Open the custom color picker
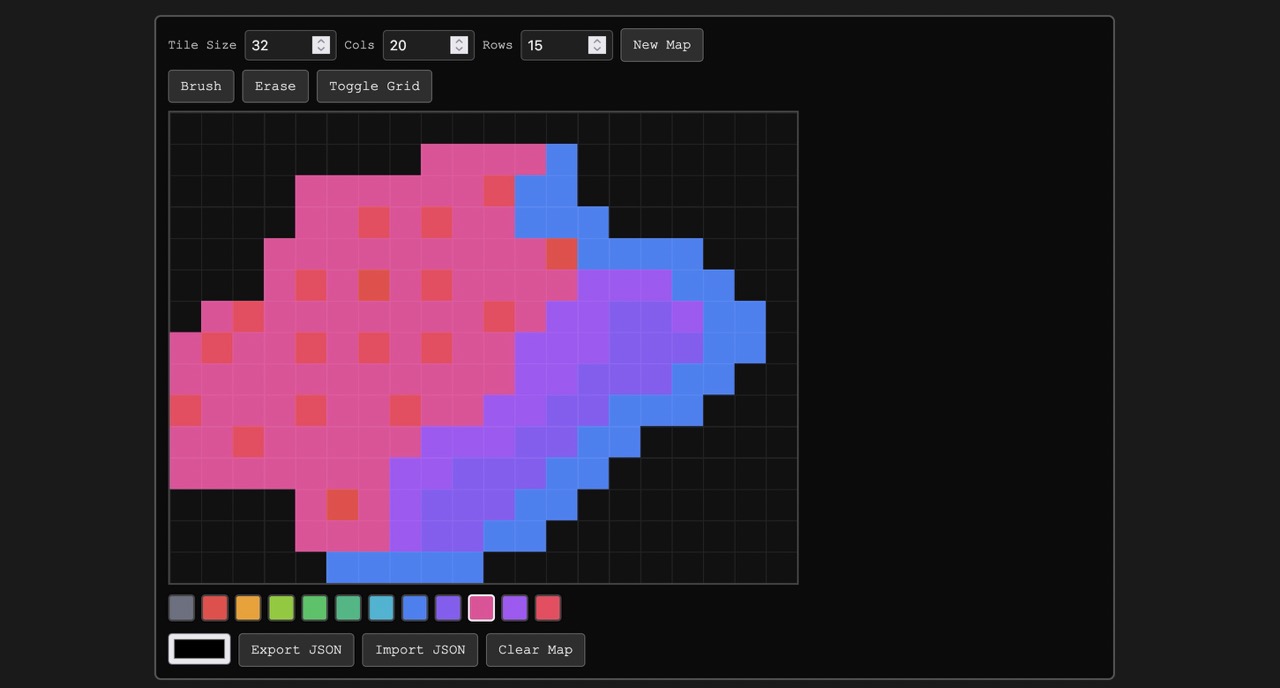The image size is (1280, 688). 198,648
